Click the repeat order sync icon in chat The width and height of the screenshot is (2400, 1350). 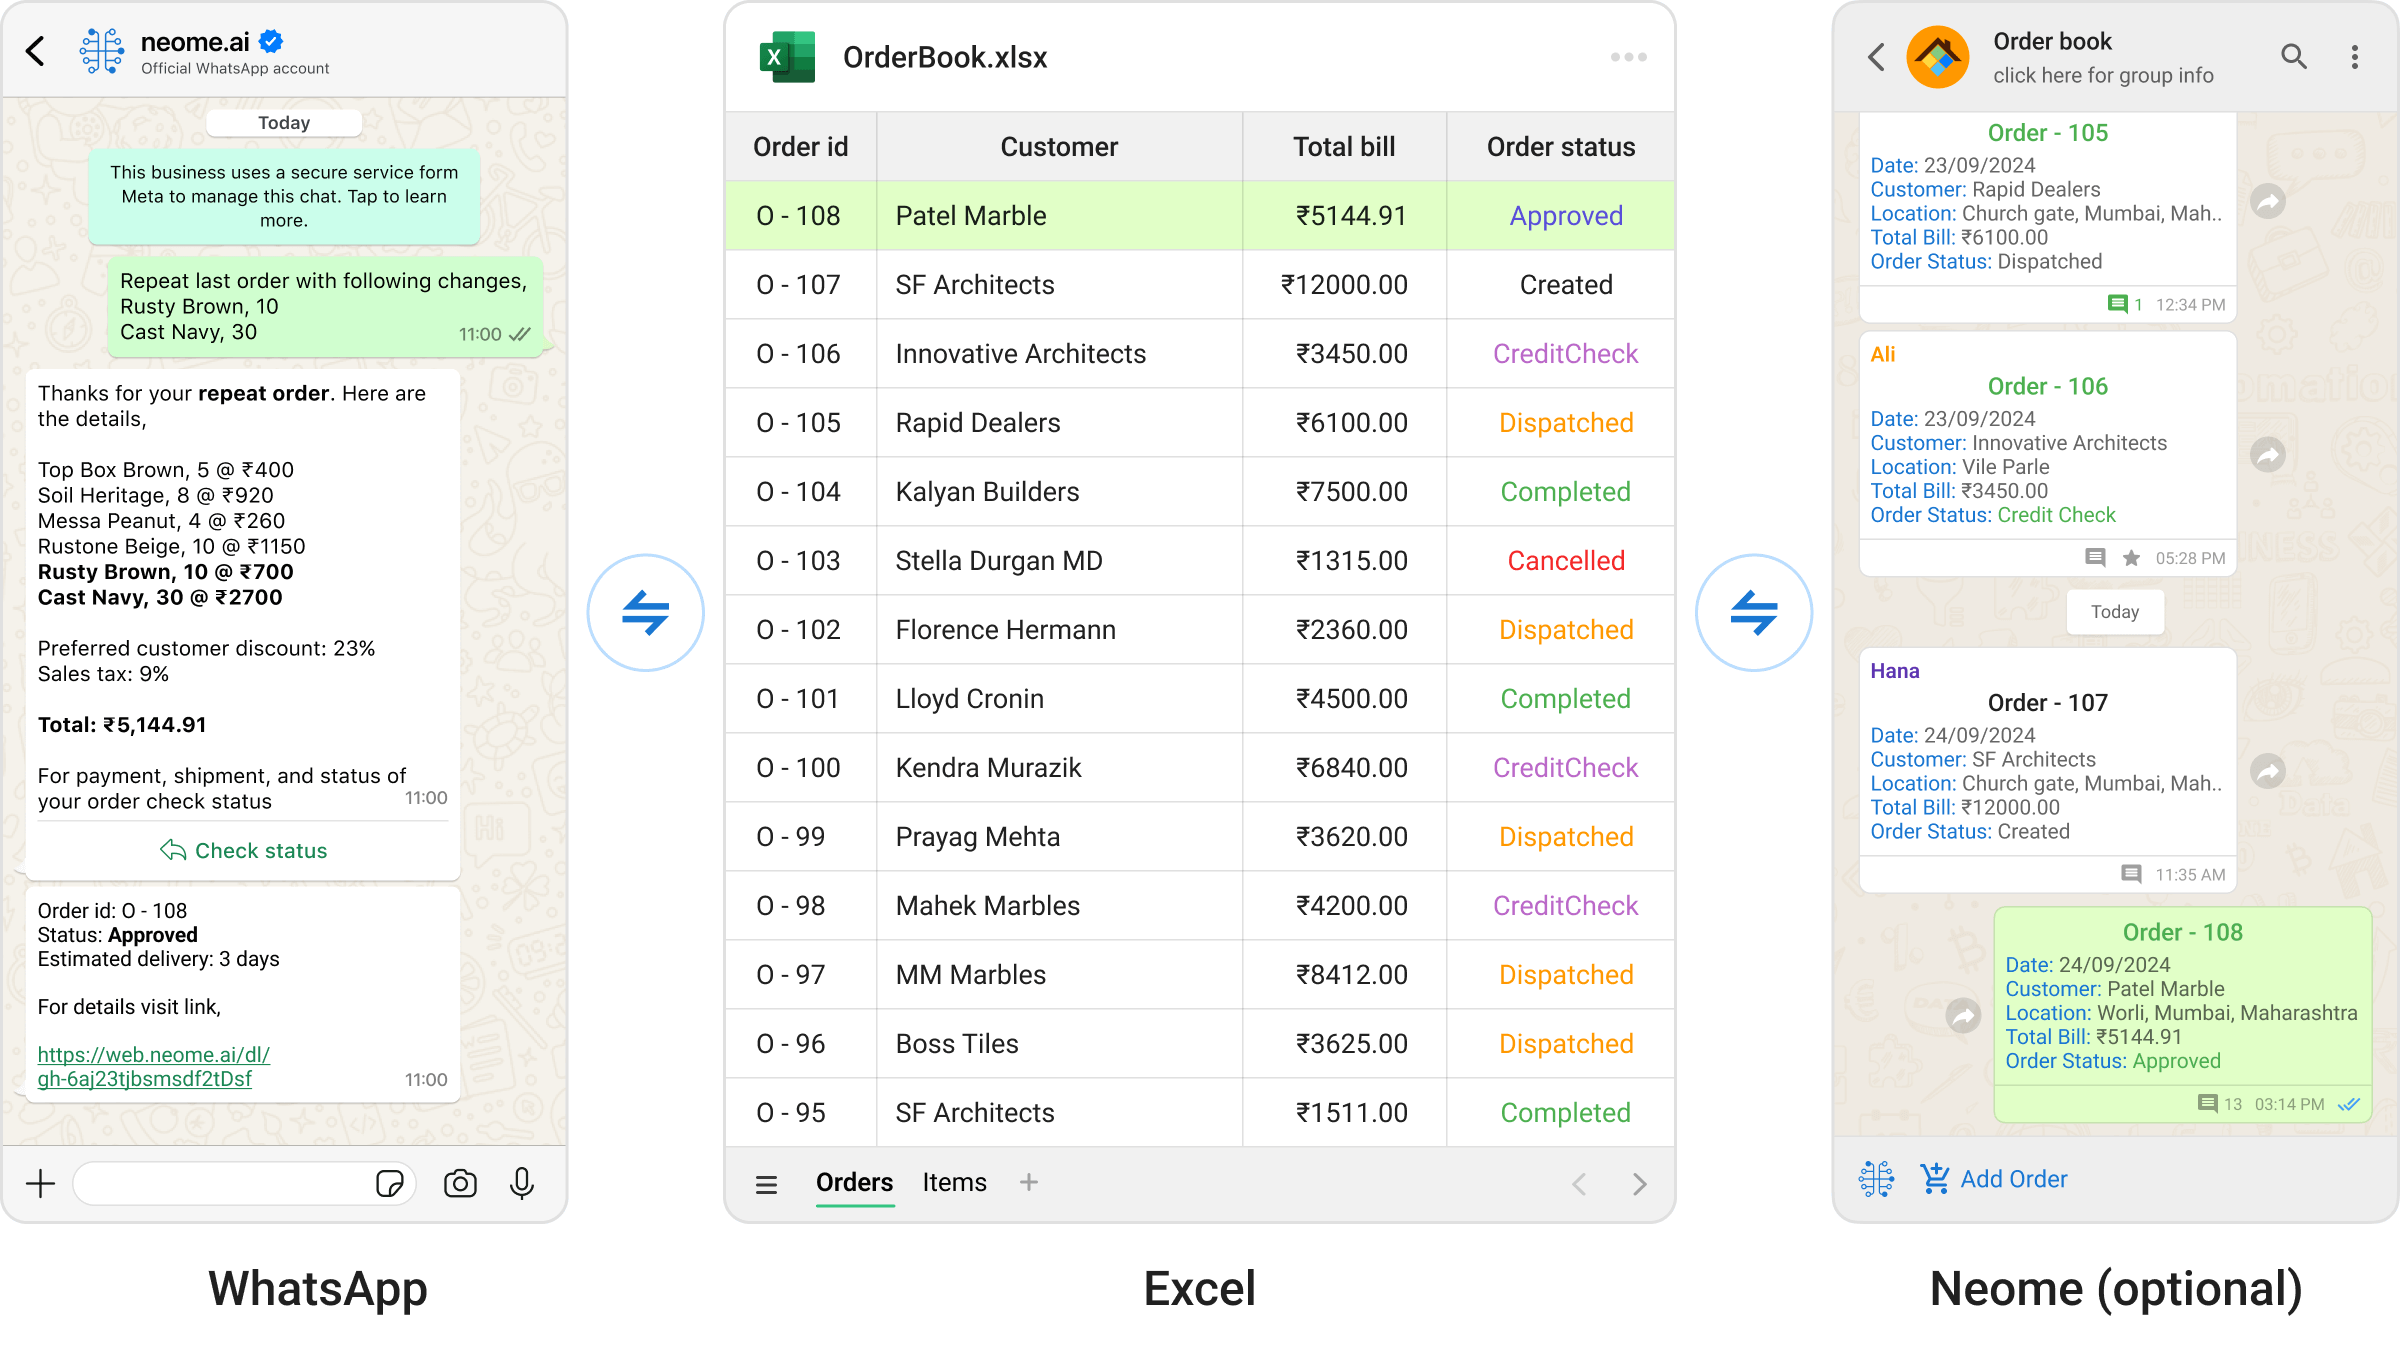tap(645, 613)
